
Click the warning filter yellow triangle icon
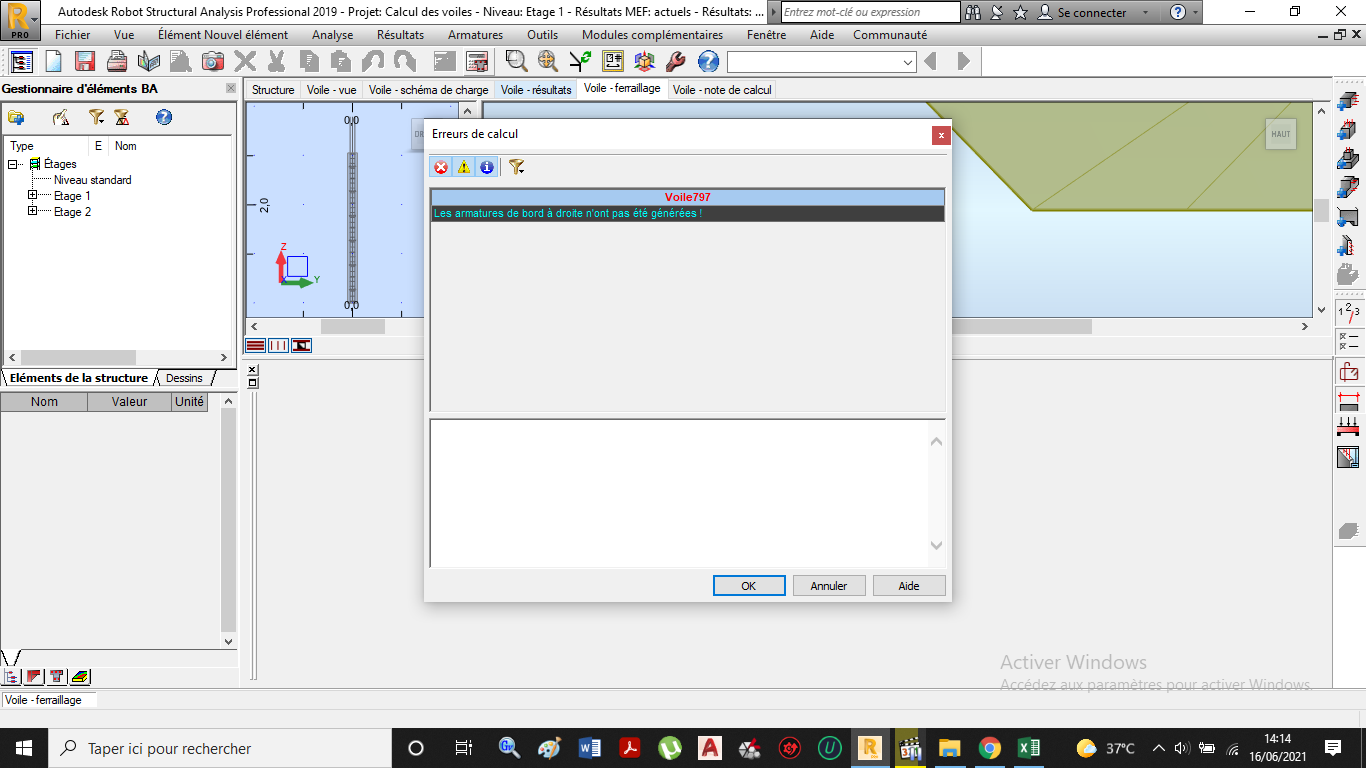pos(464,167)
